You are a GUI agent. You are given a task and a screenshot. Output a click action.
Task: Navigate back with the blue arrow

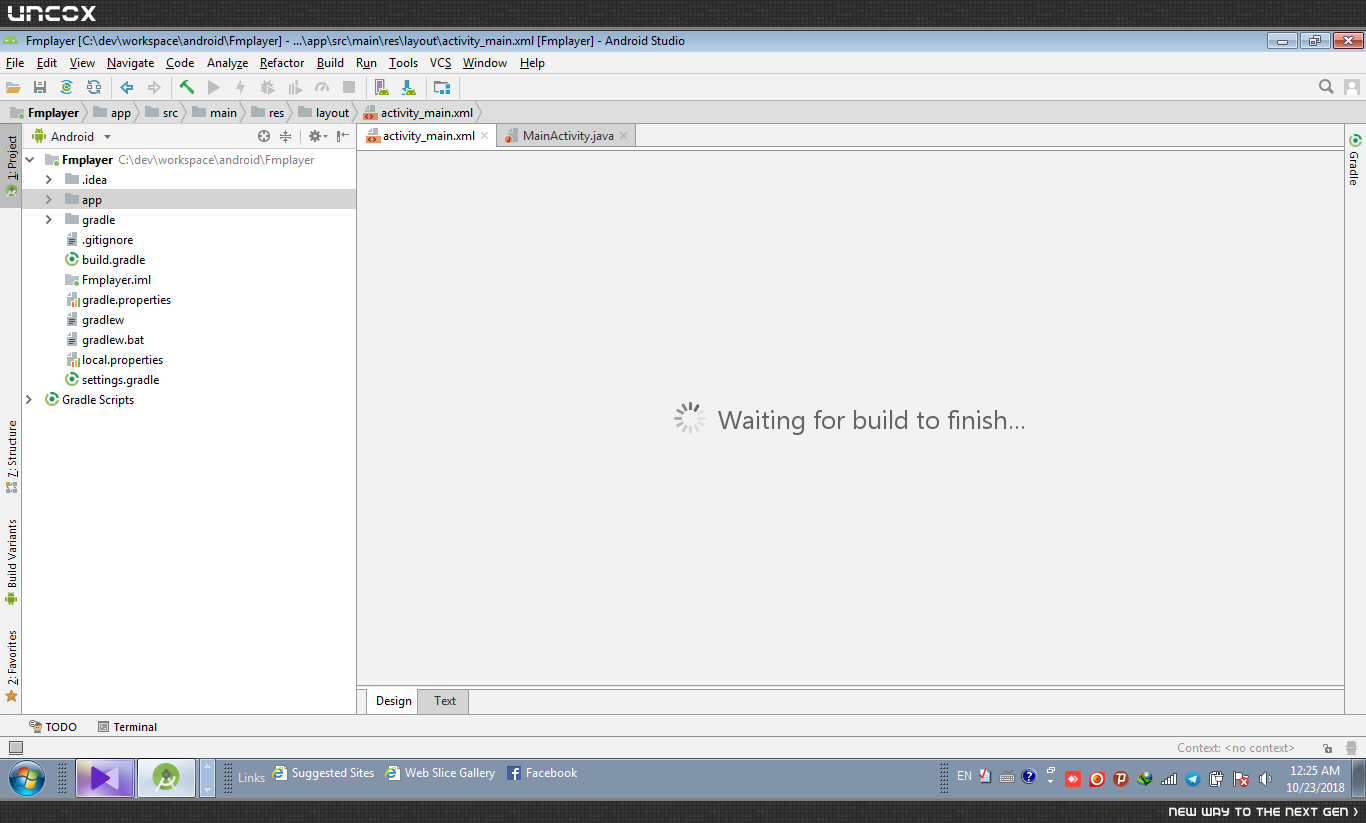tap(127, 88)
